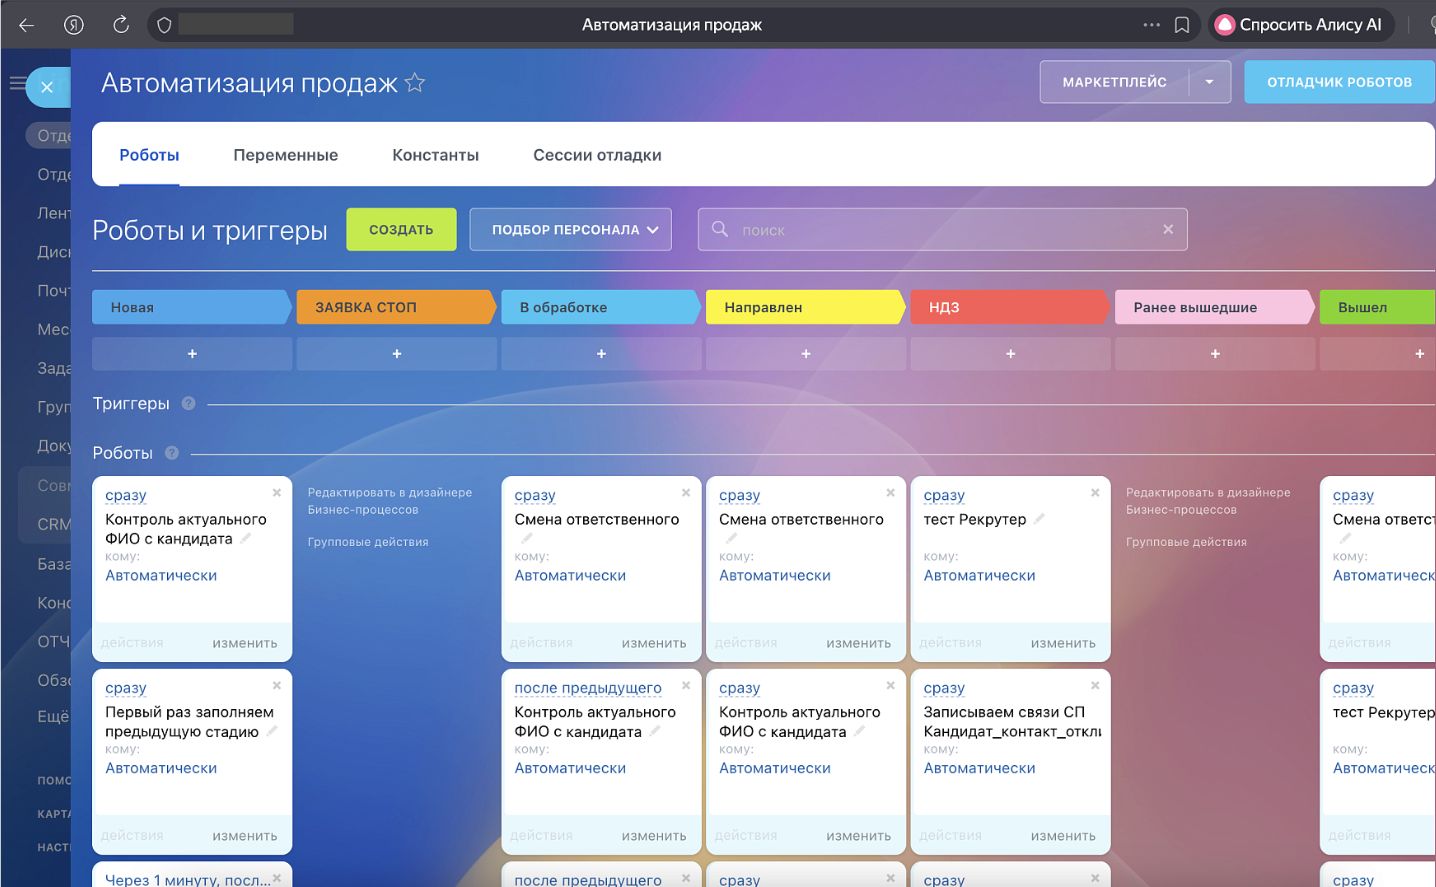Expand the МАРКЕТПЛЕЙС dropdown arrow

[1210, 82]
